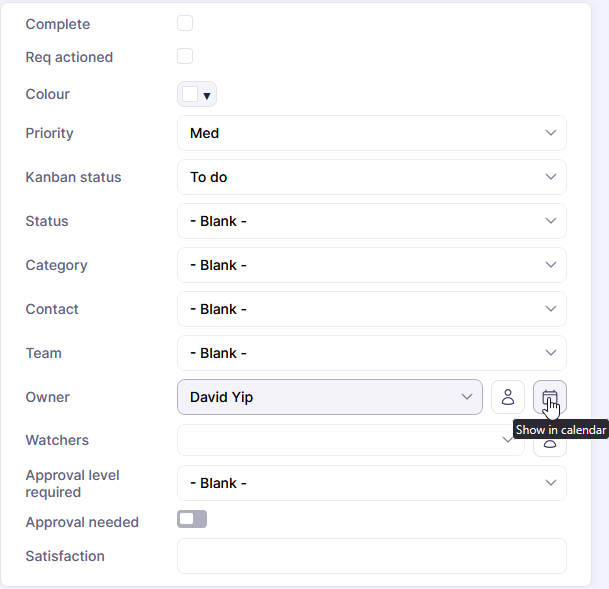Screen dimensions: 609x589
Task: Click the Priority field chevron arrow
Action: [551, 133]
